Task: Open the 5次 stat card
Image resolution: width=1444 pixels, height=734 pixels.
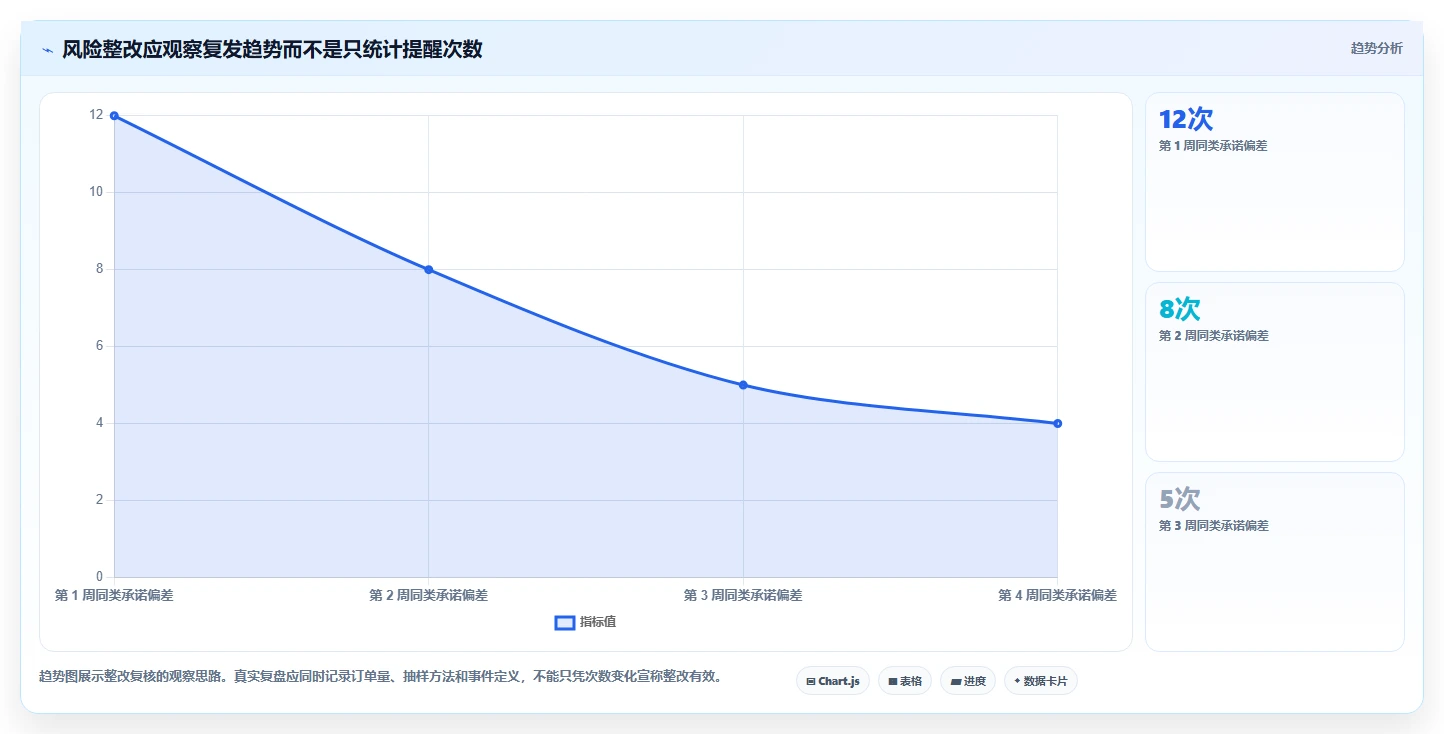Action: pos(1275,562)
